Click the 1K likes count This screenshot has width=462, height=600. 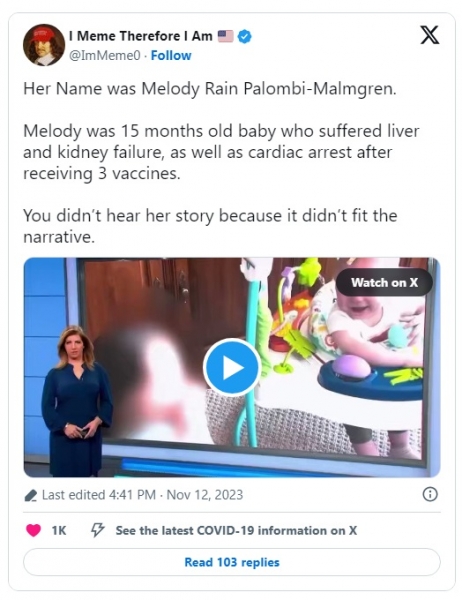pos(59,531)
